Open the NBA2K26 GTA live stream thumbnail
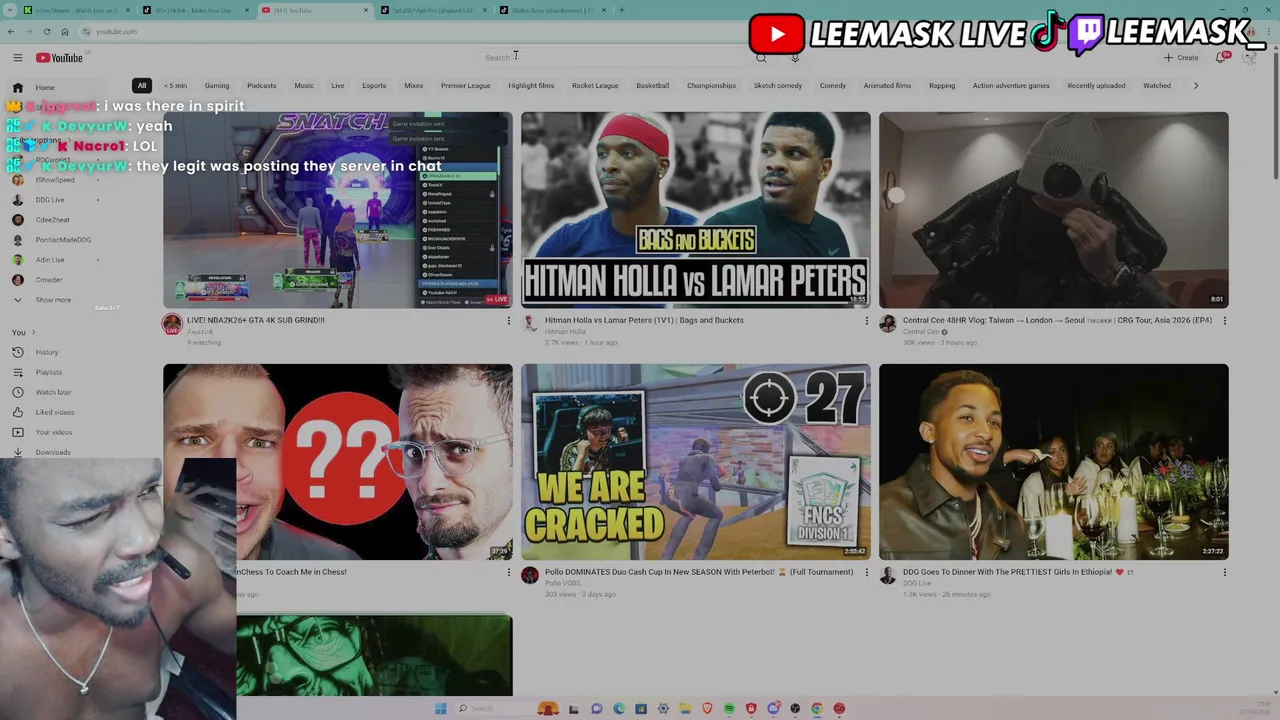1280x720 pixels. tap(338, 210)
